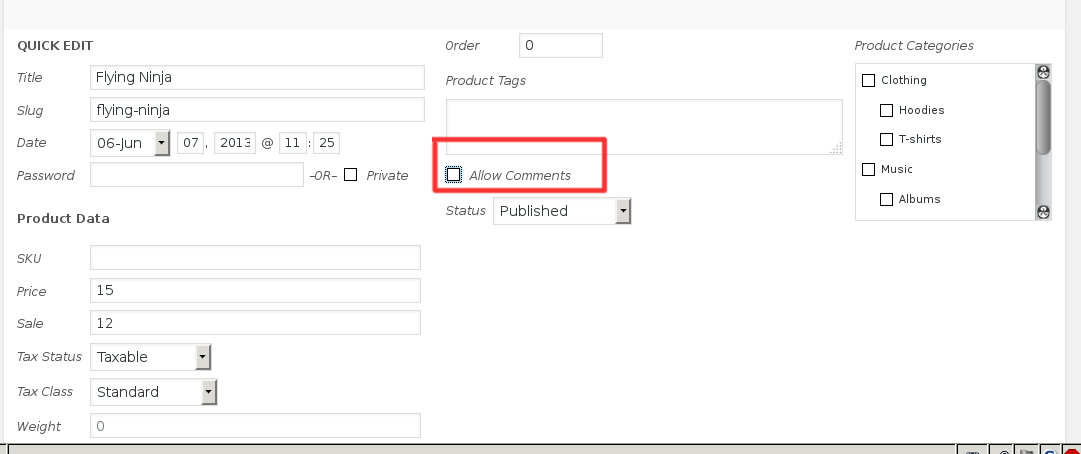Select the Price input field

tap(255, 291)
